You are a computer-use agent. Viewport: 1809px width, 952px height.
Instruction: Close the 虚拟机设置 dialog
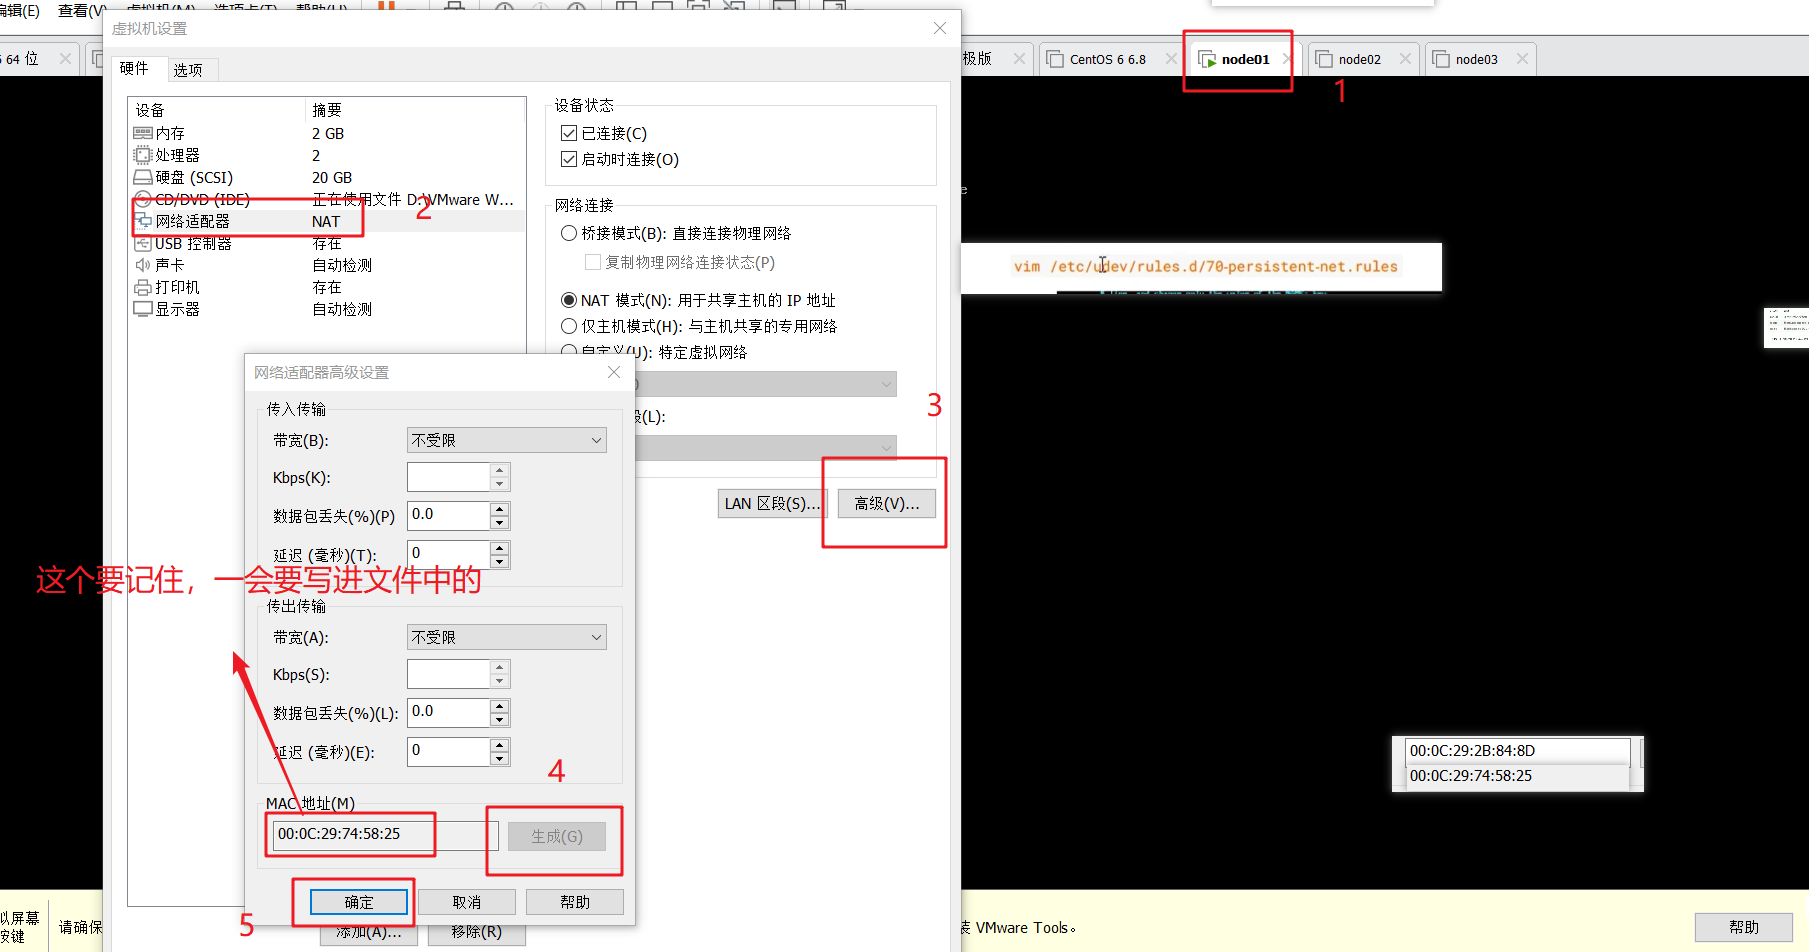pyautogui.click(x=940, y=28)
